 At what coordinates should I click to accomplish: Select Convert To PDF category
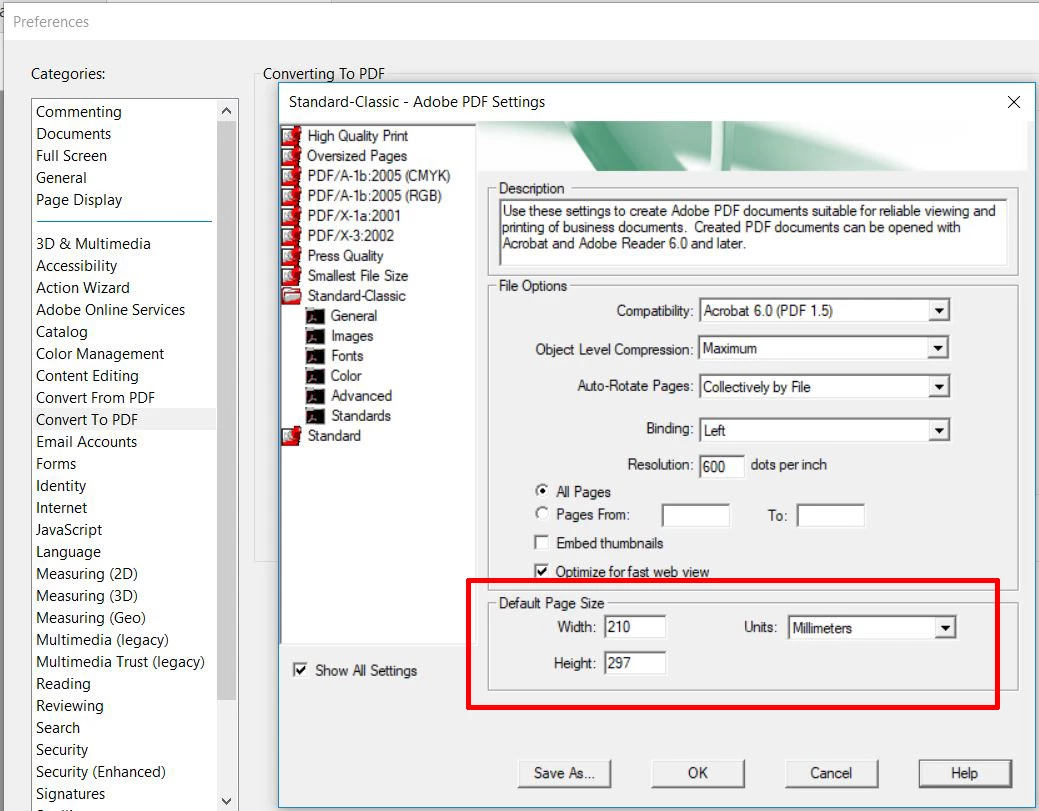click(87, 419)
